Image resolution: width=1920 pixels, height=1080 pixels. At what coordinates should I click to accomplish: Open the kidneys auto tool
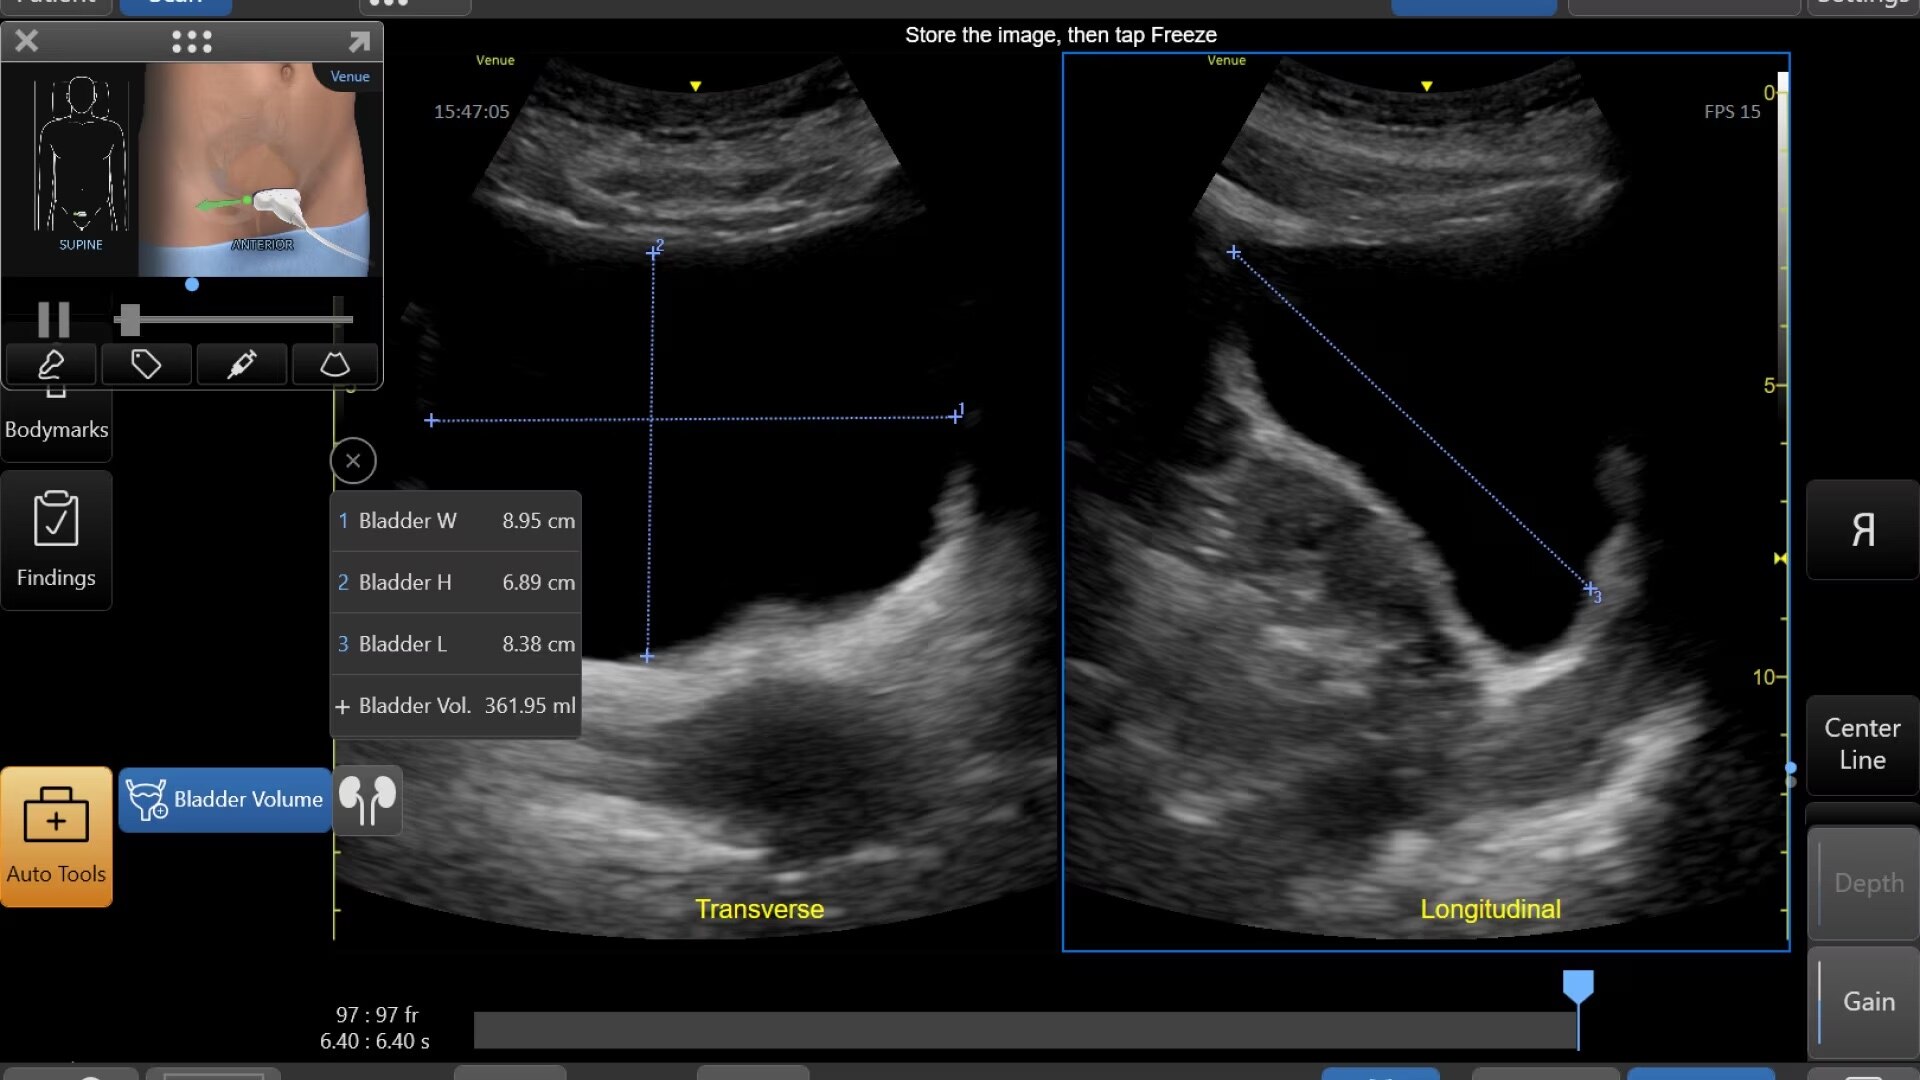[x=367, y=799]
